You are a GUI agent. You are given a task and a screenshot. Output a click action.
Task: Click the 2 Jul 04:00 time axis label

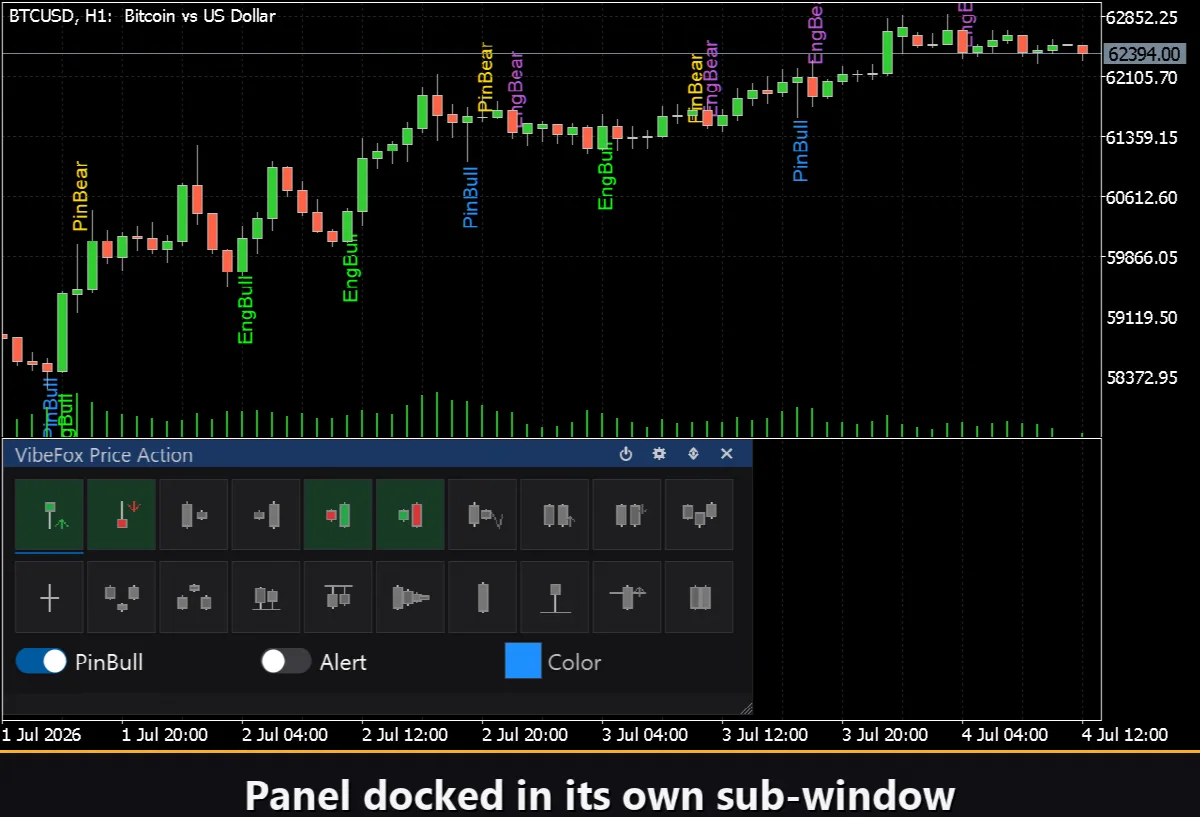point(285,735)
